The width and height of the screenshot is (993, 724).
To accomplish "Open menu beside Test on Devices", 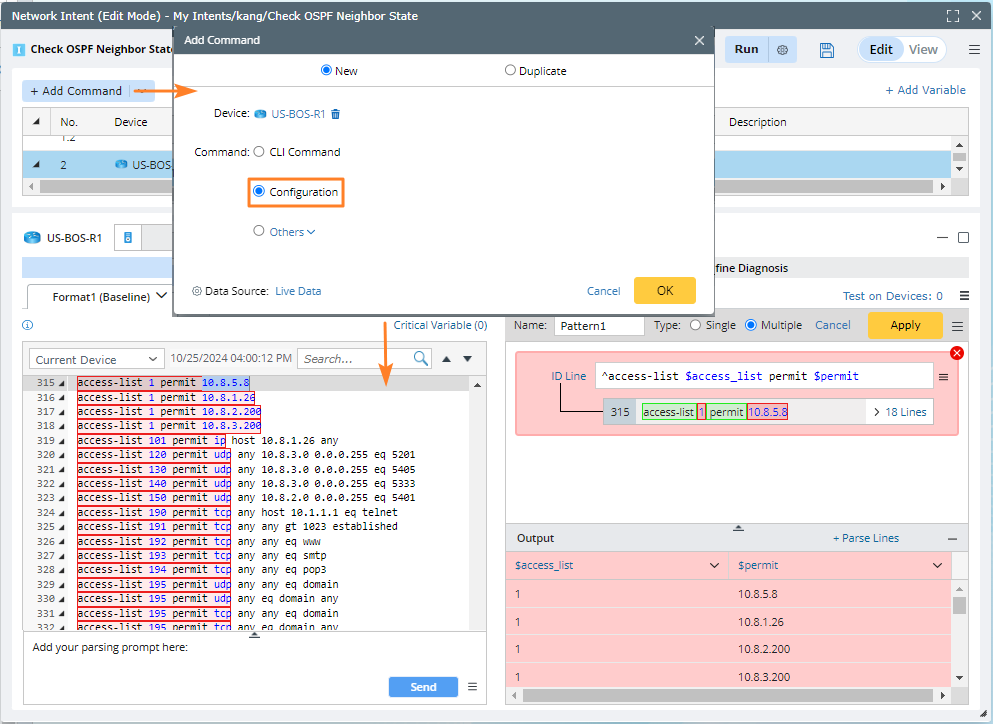I will pyautogui.click(x=964, y=296).
